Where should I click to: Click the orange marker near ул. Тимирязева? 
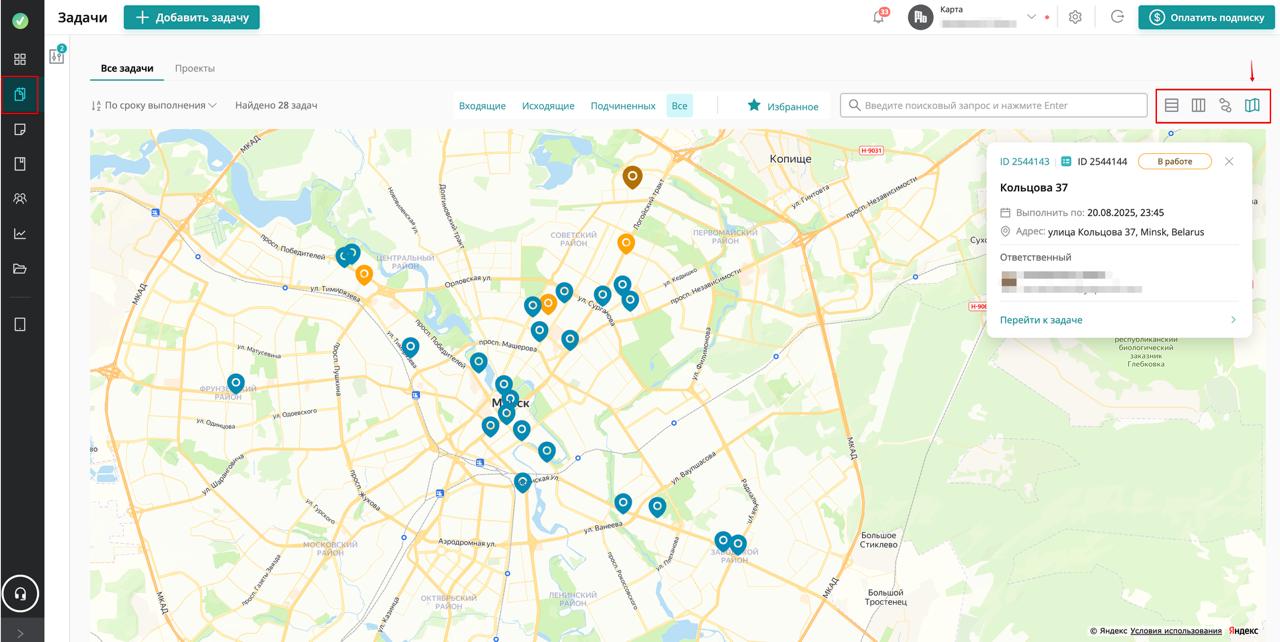click(364, 274)
